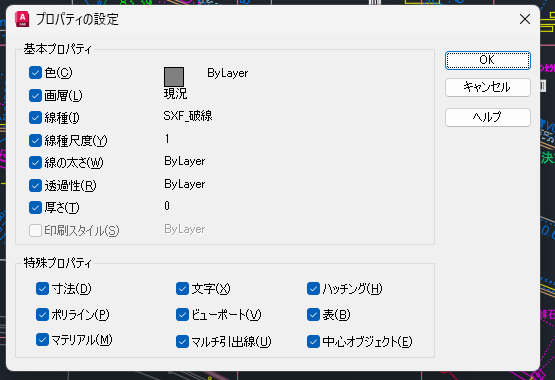Disable the マテリアル(M) material checkbox
This screenshot has height=380, width=555.
[x=42, y=340]
